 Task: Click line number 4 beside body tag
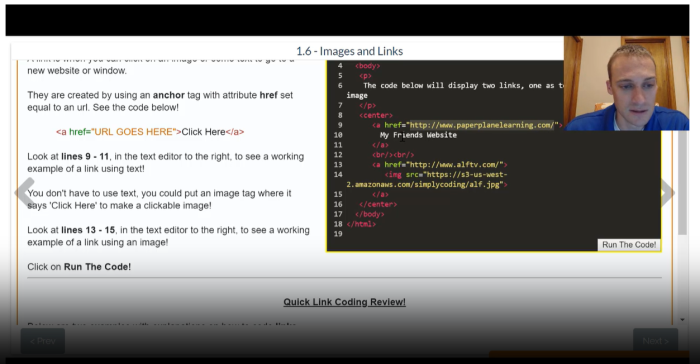[340, 66]
